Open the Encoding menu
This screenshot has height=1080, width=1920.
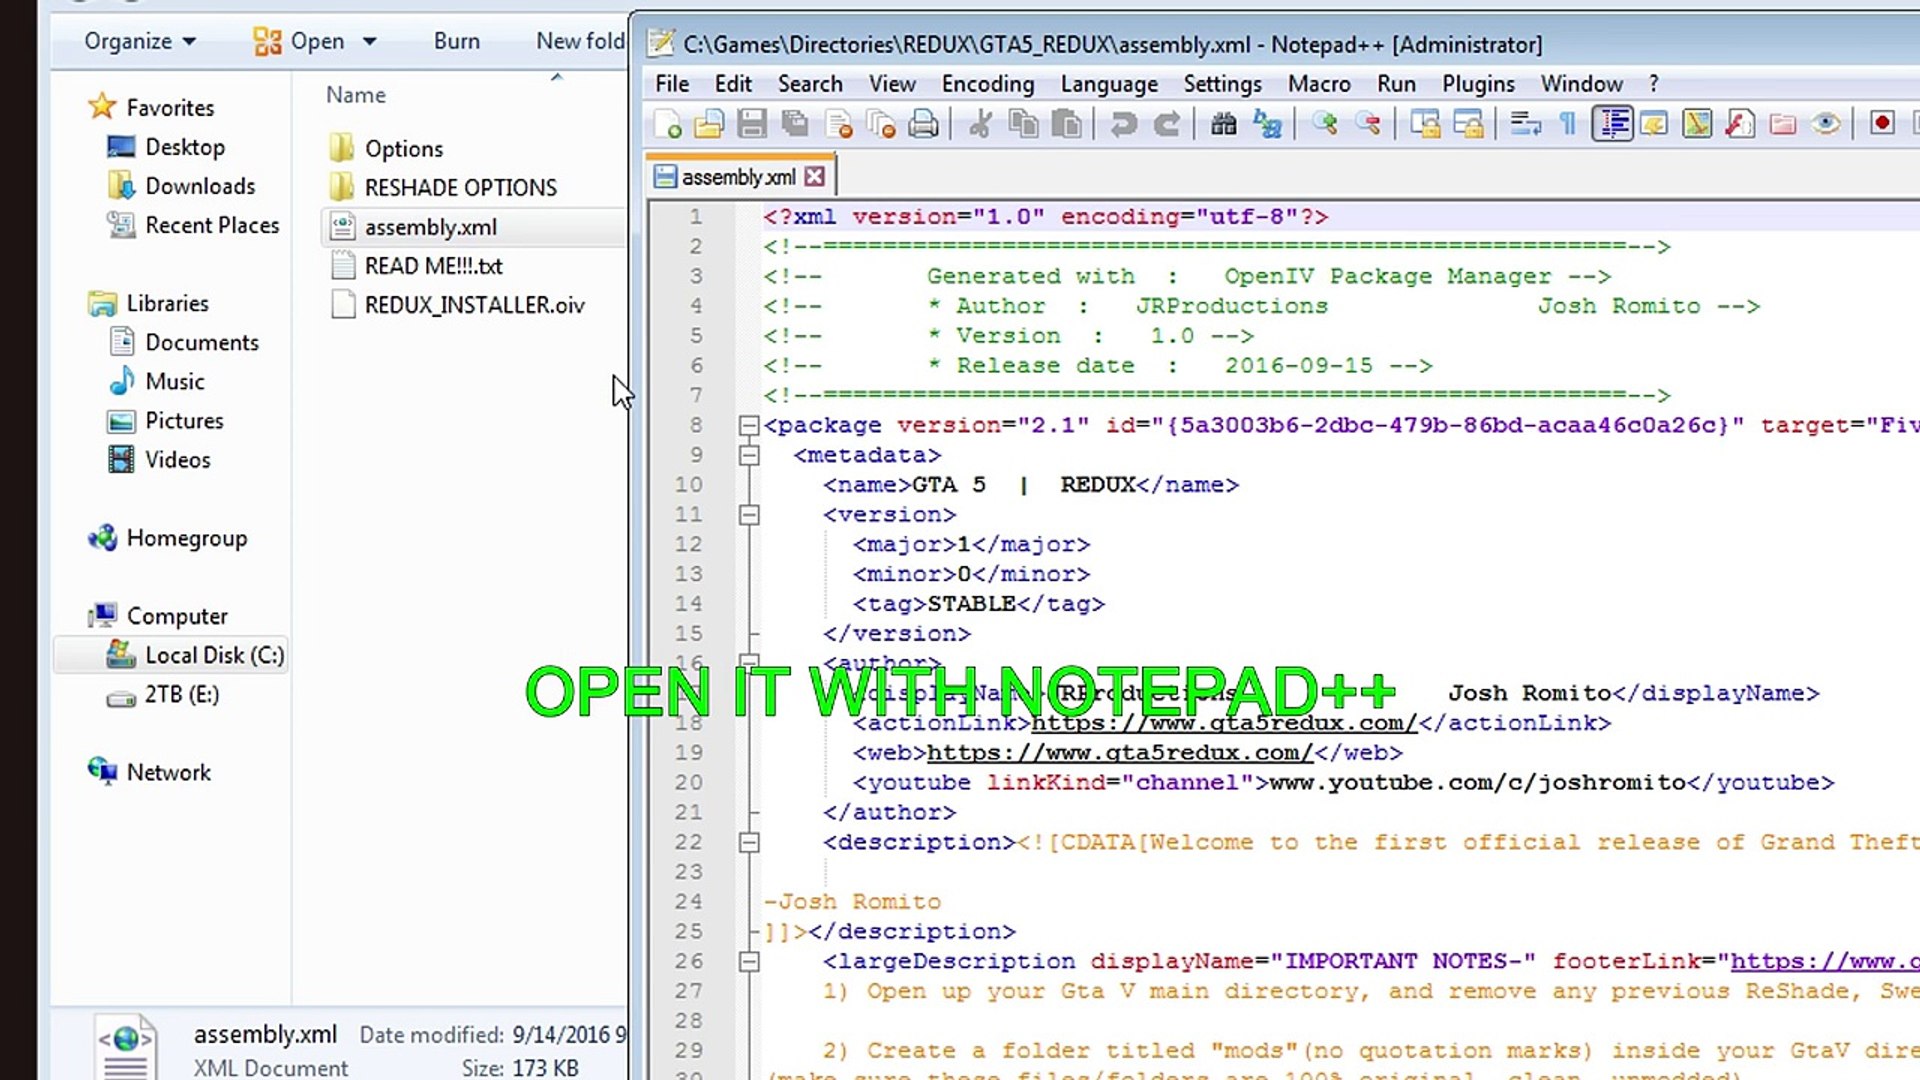(987, 84)
